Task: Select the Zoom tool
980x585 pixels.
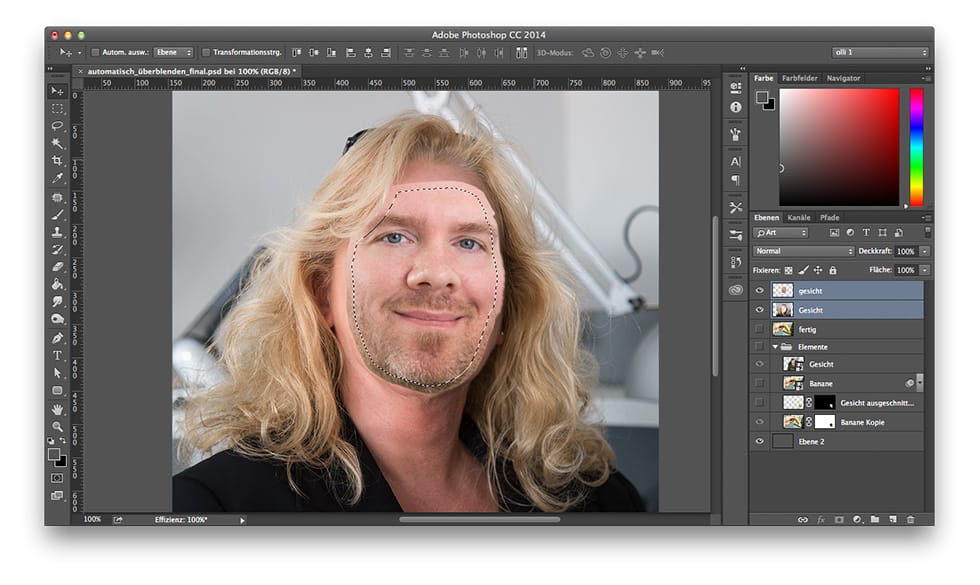Action: [57, 427]
